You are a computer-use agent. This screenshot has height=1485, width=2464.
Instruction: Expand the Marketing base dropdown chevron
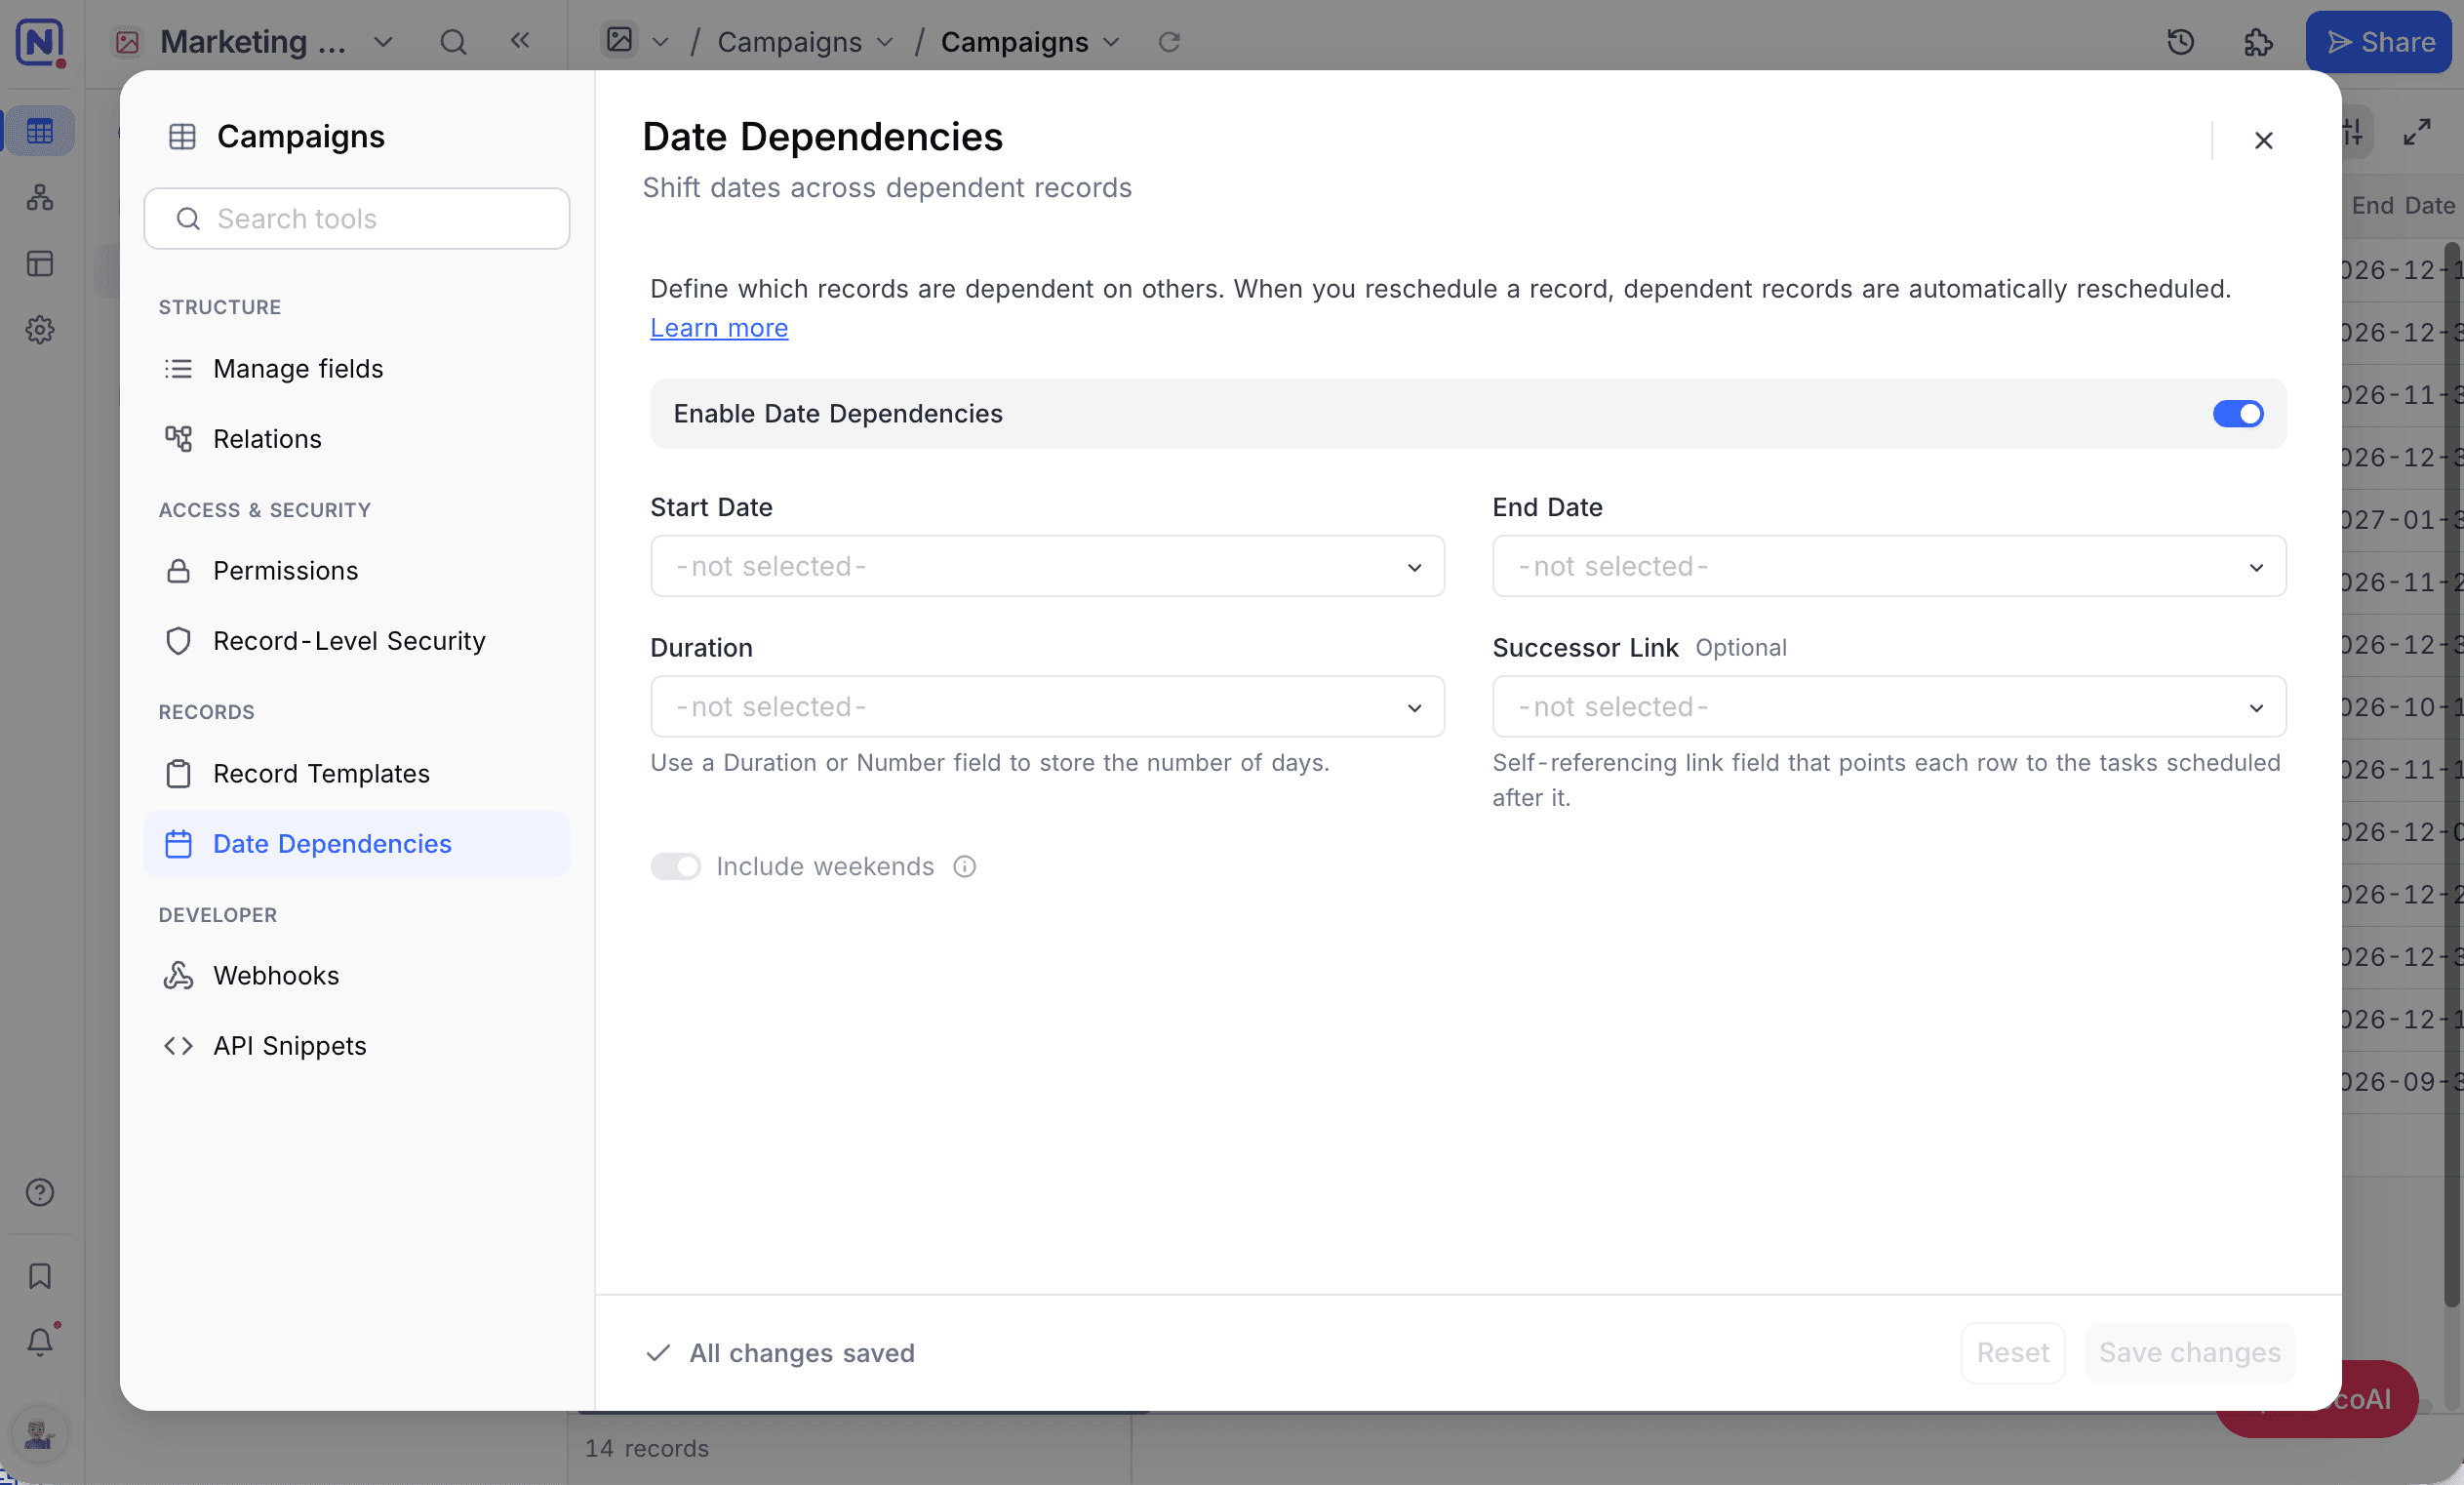tap(383, 42)
